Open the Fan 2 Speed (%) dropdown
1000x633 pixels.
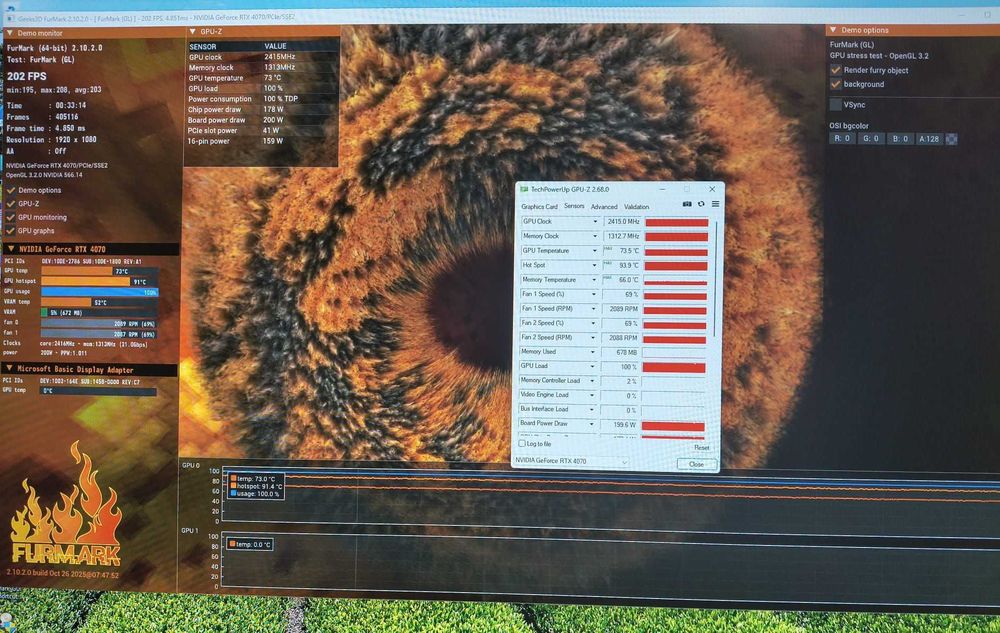593,323
